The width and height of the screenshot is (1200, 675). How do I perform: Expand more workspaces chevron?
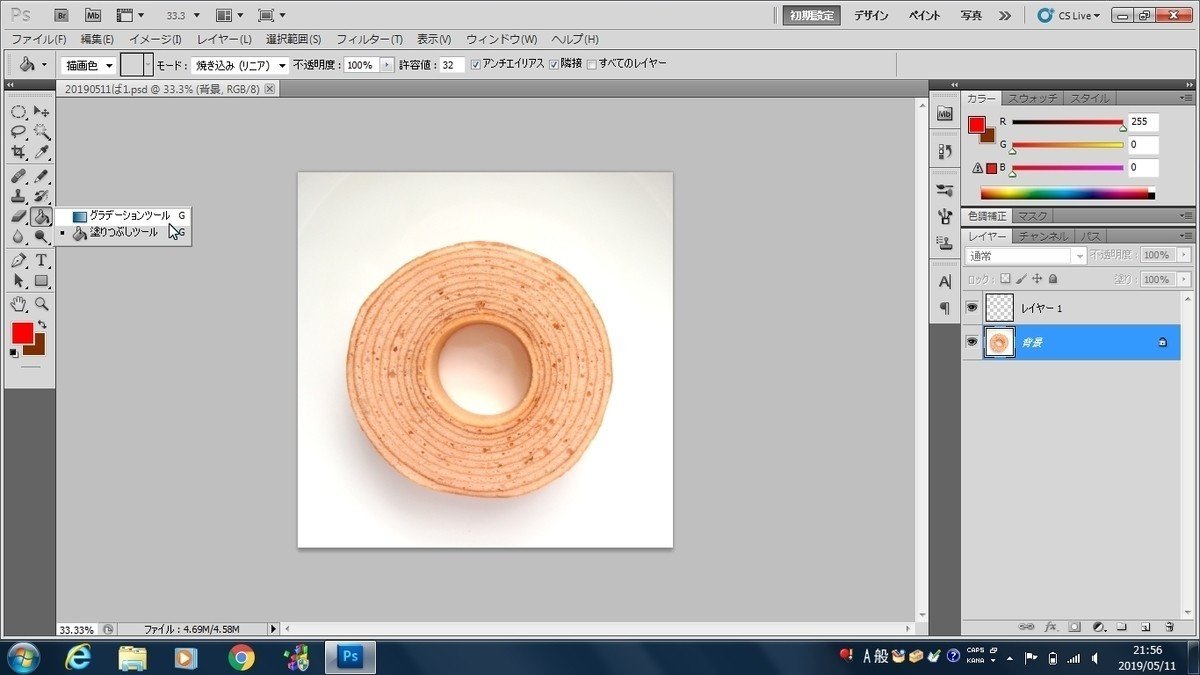click(1005, 15)
